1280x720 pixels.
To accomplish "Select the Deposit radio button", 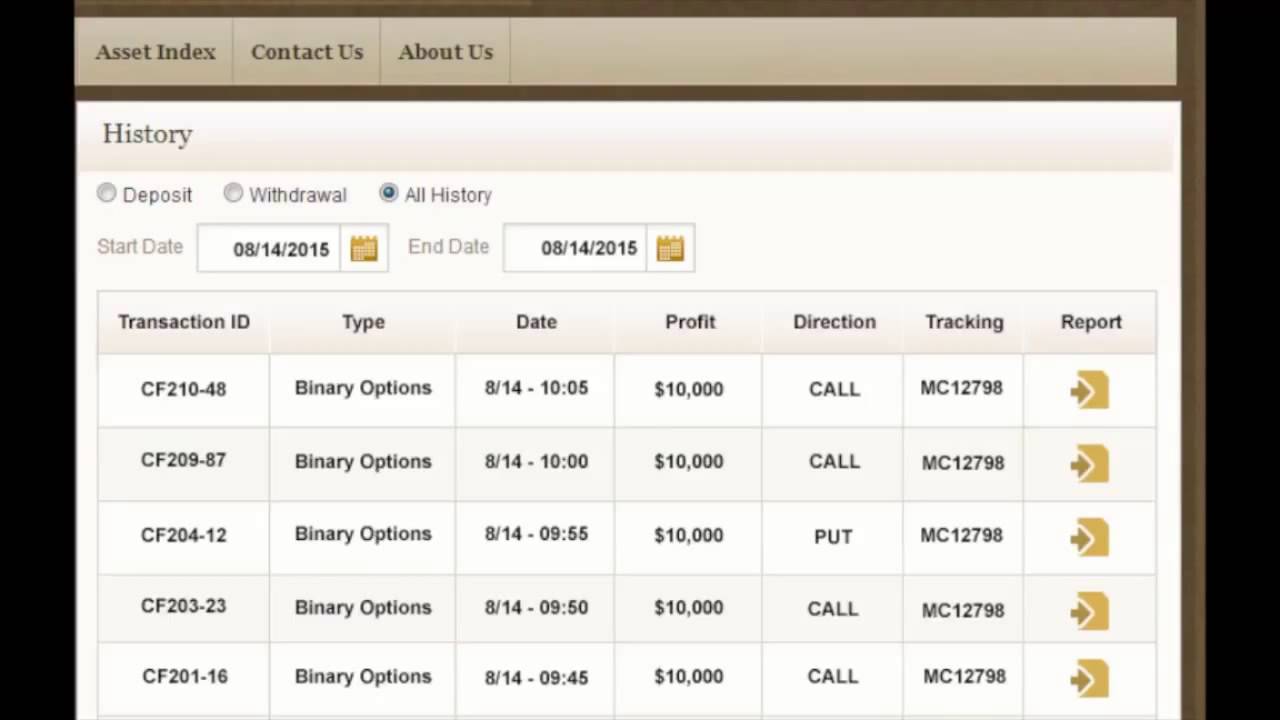I will (106, 194).
